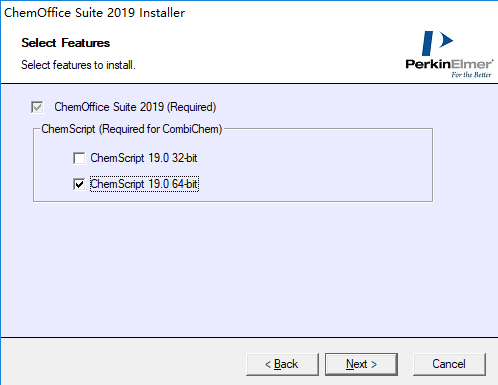Screen dimensions: 498x385
Task: Click 'ChemScript (Required for CombiChem)' group label
Action: [132, 129]
